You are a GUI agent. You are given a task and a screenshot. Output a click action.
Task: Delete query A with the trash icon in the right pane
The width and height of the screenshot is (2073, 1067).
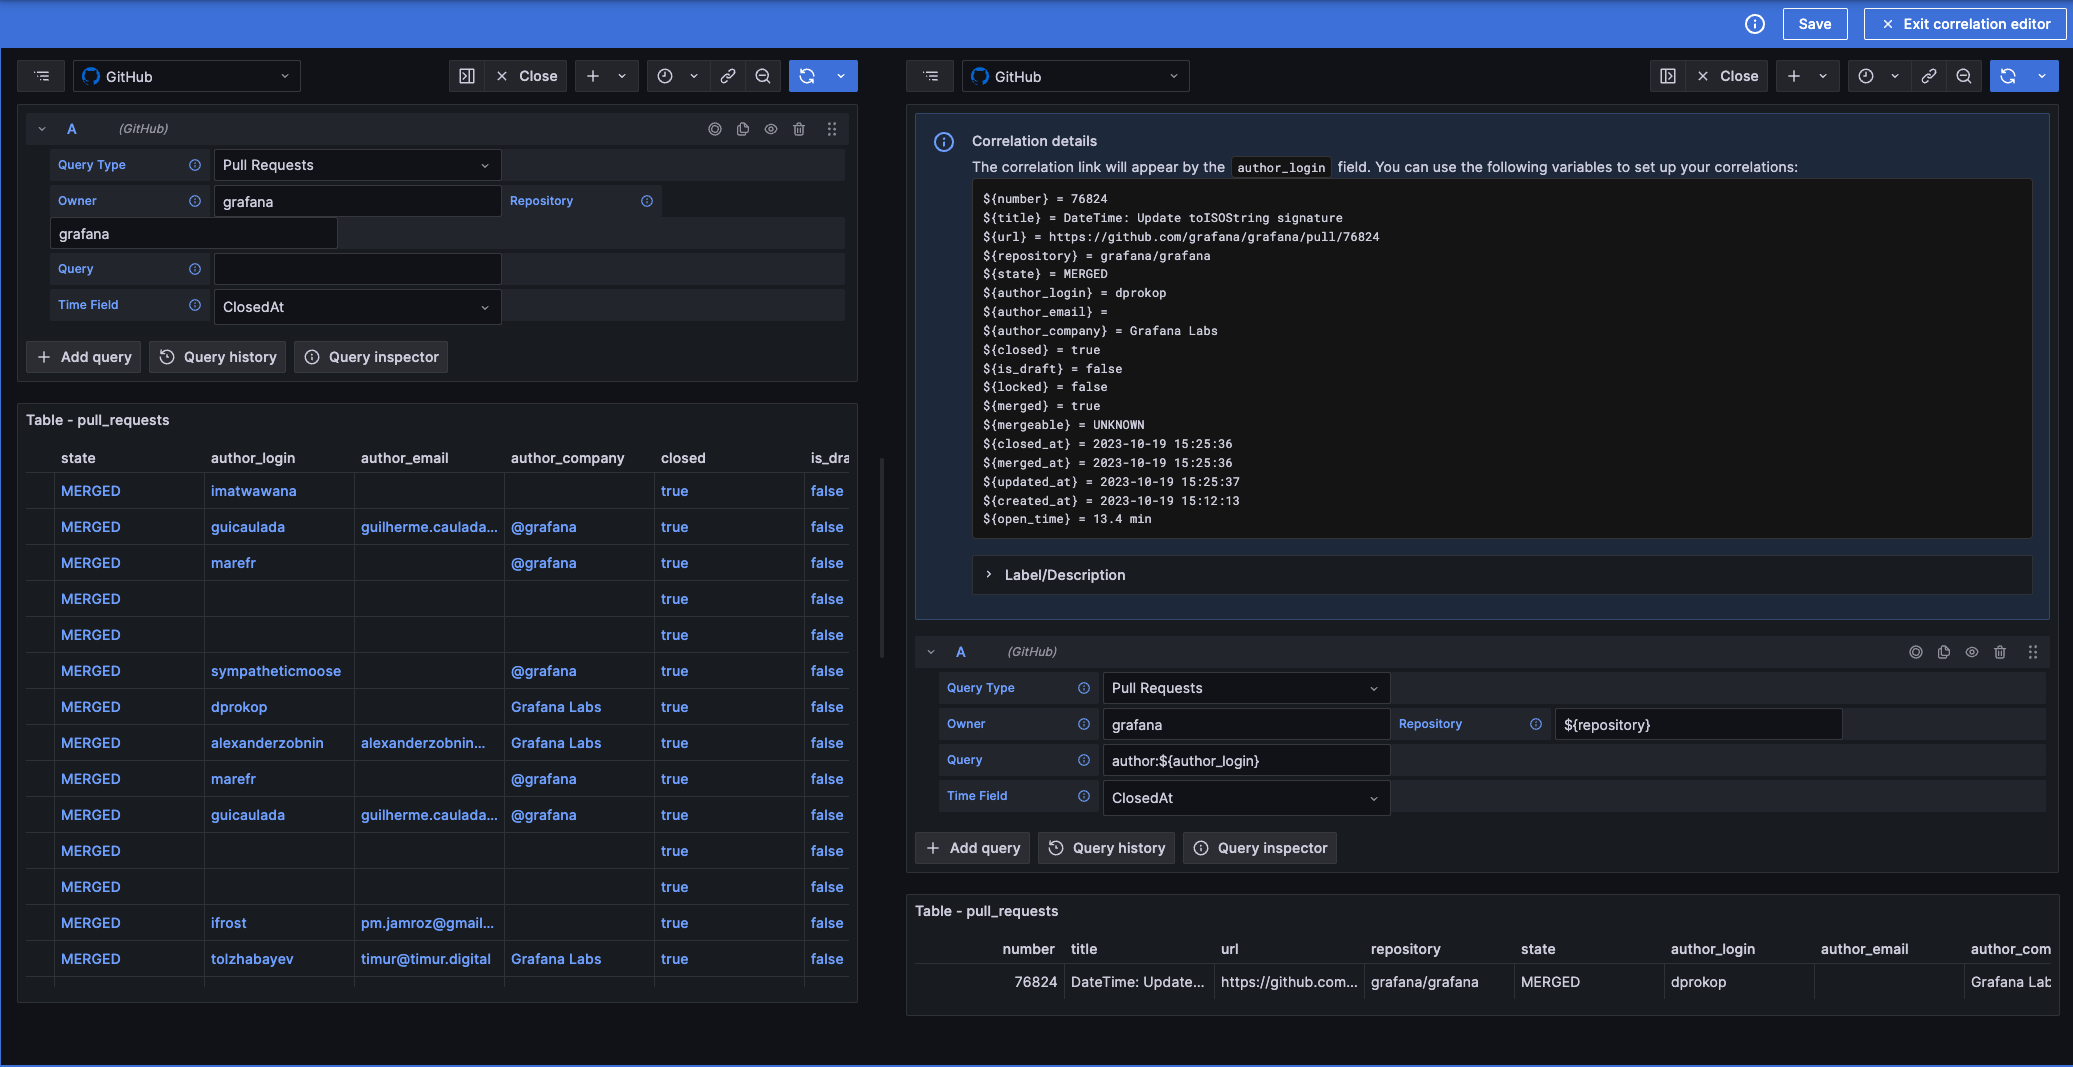click(1999, 652)
